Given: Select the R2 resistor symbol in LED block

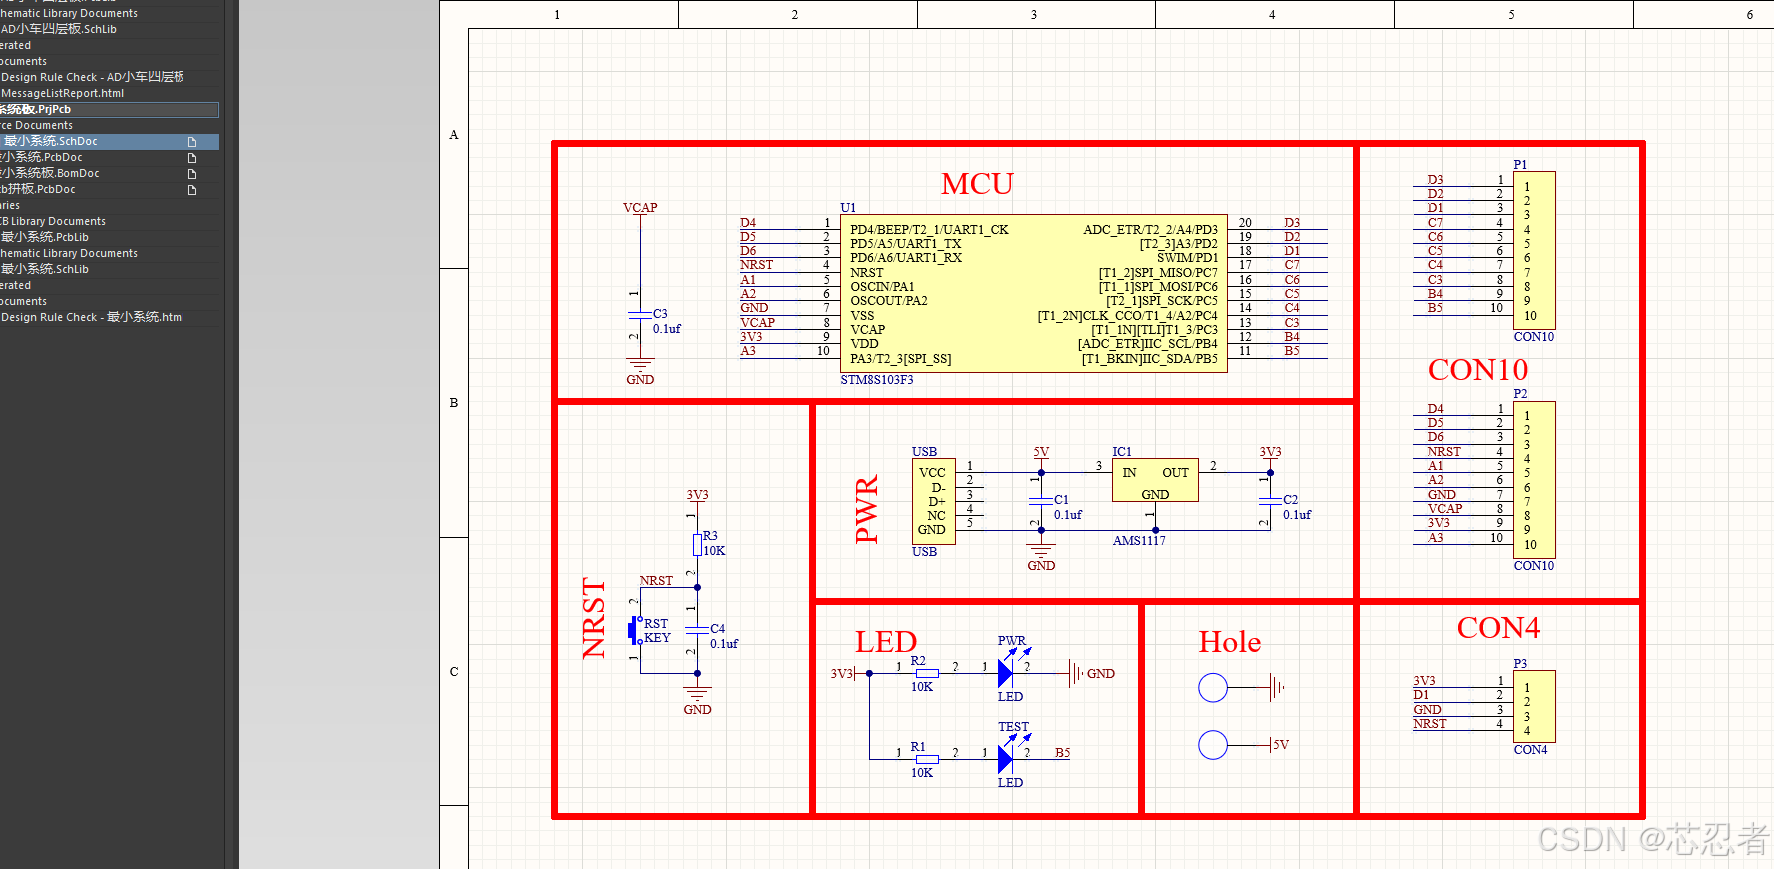Looking at the screenshot, I should [x=927, y=673].
